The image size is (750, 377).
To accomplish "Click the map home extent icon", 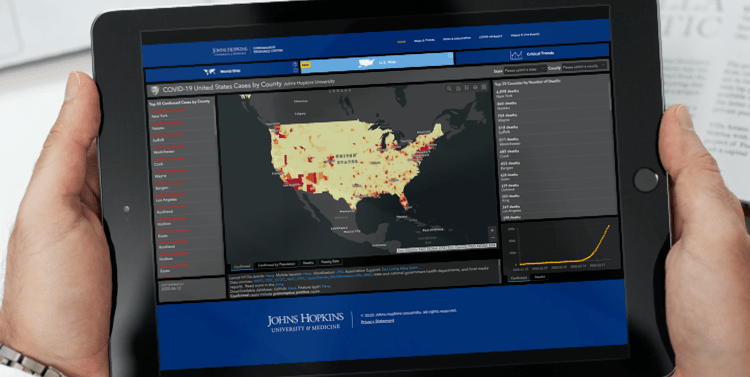I will pos(458,88).
